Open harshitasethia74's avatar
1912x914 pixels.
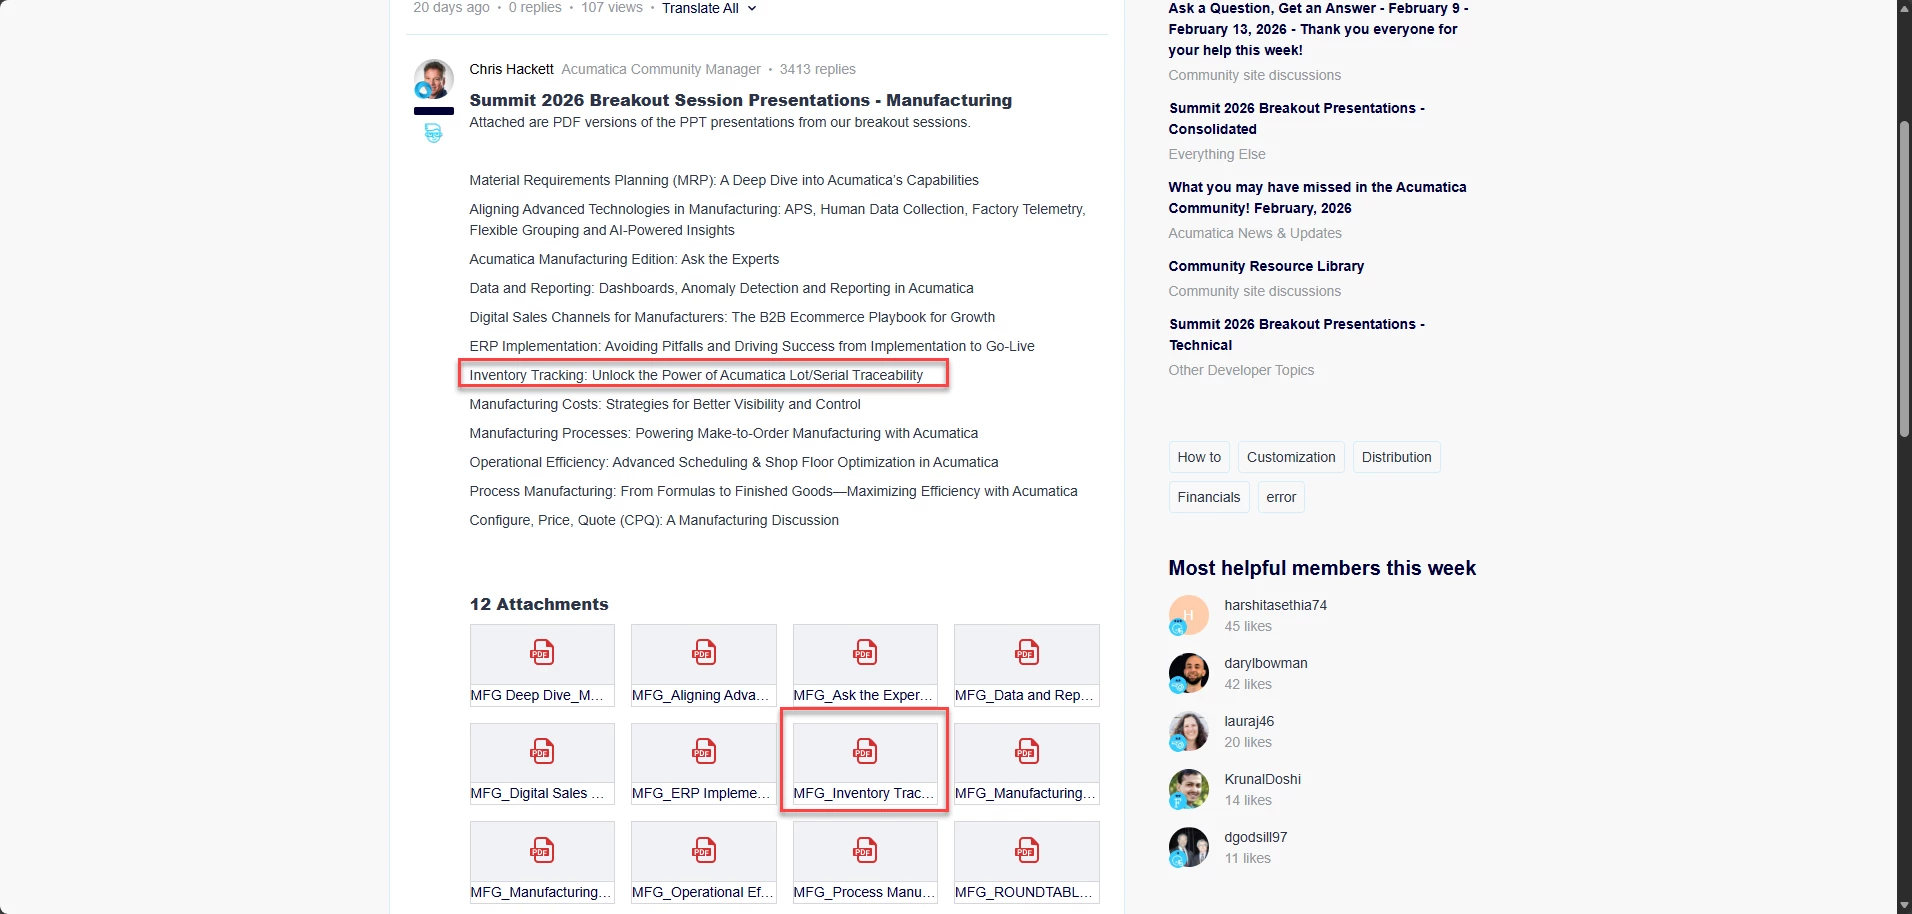point(1188,615)
